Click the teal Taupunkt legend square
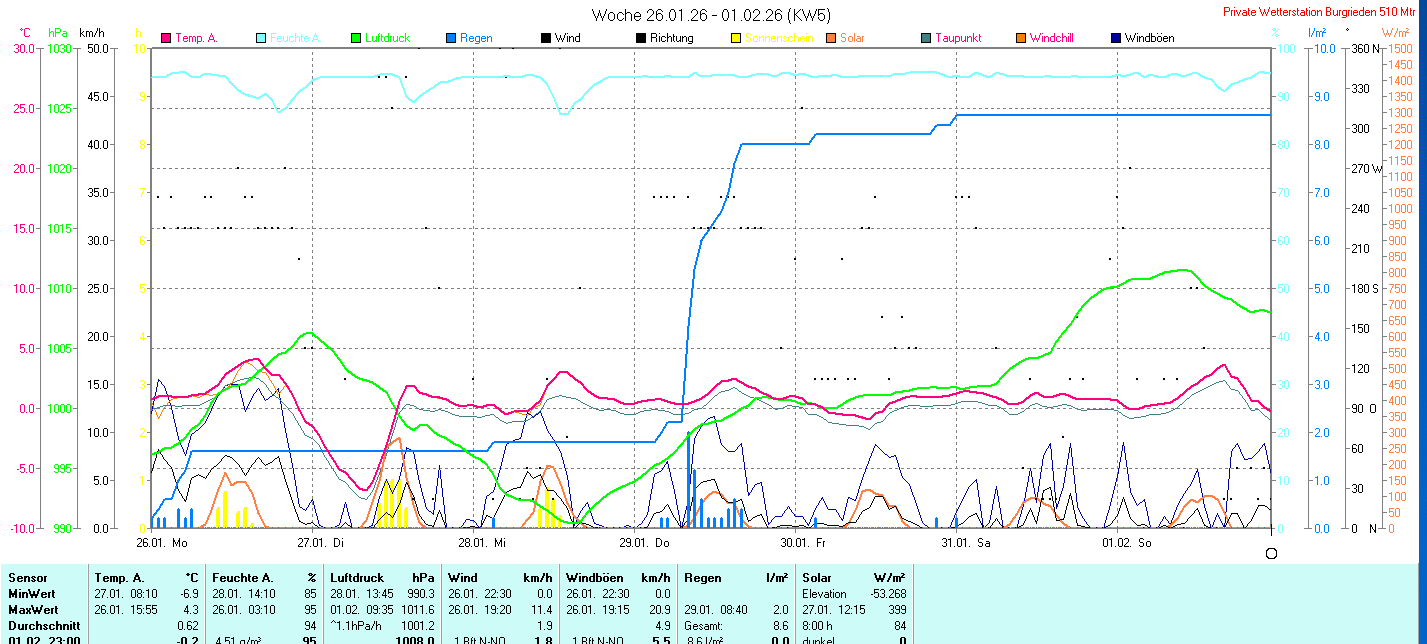This screenshot has height=644, width=1427. pyautogui.click(x=926, y=38)
